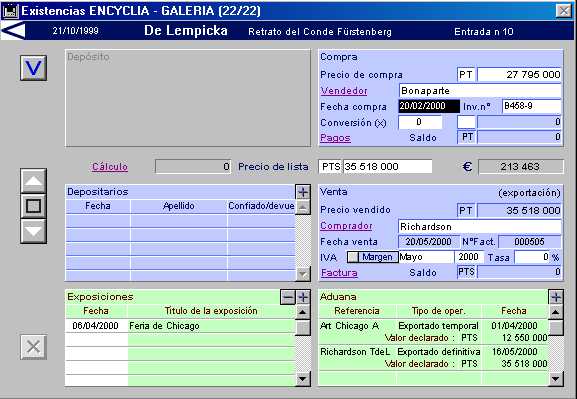Click the declared value 12 550 000
Viewport: 577px width, 399px height.
click(x=524, y=338)
